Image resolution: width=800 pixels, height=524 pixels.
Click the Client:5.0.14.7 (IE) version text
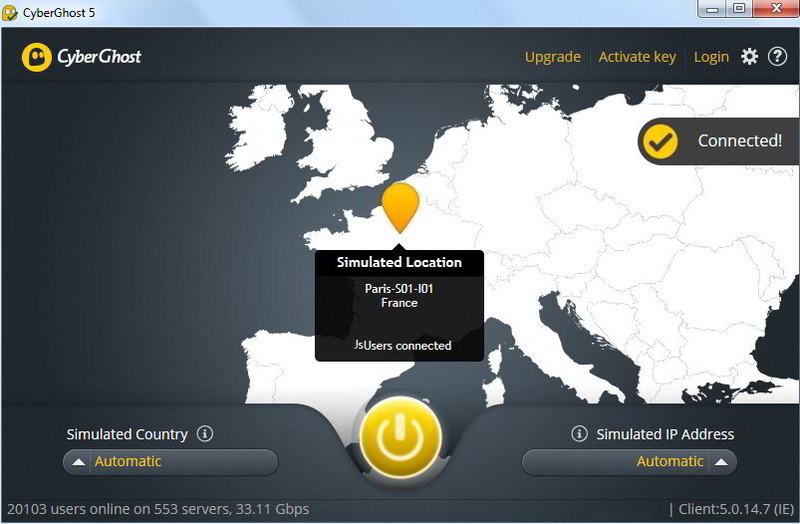coord(736,509)
